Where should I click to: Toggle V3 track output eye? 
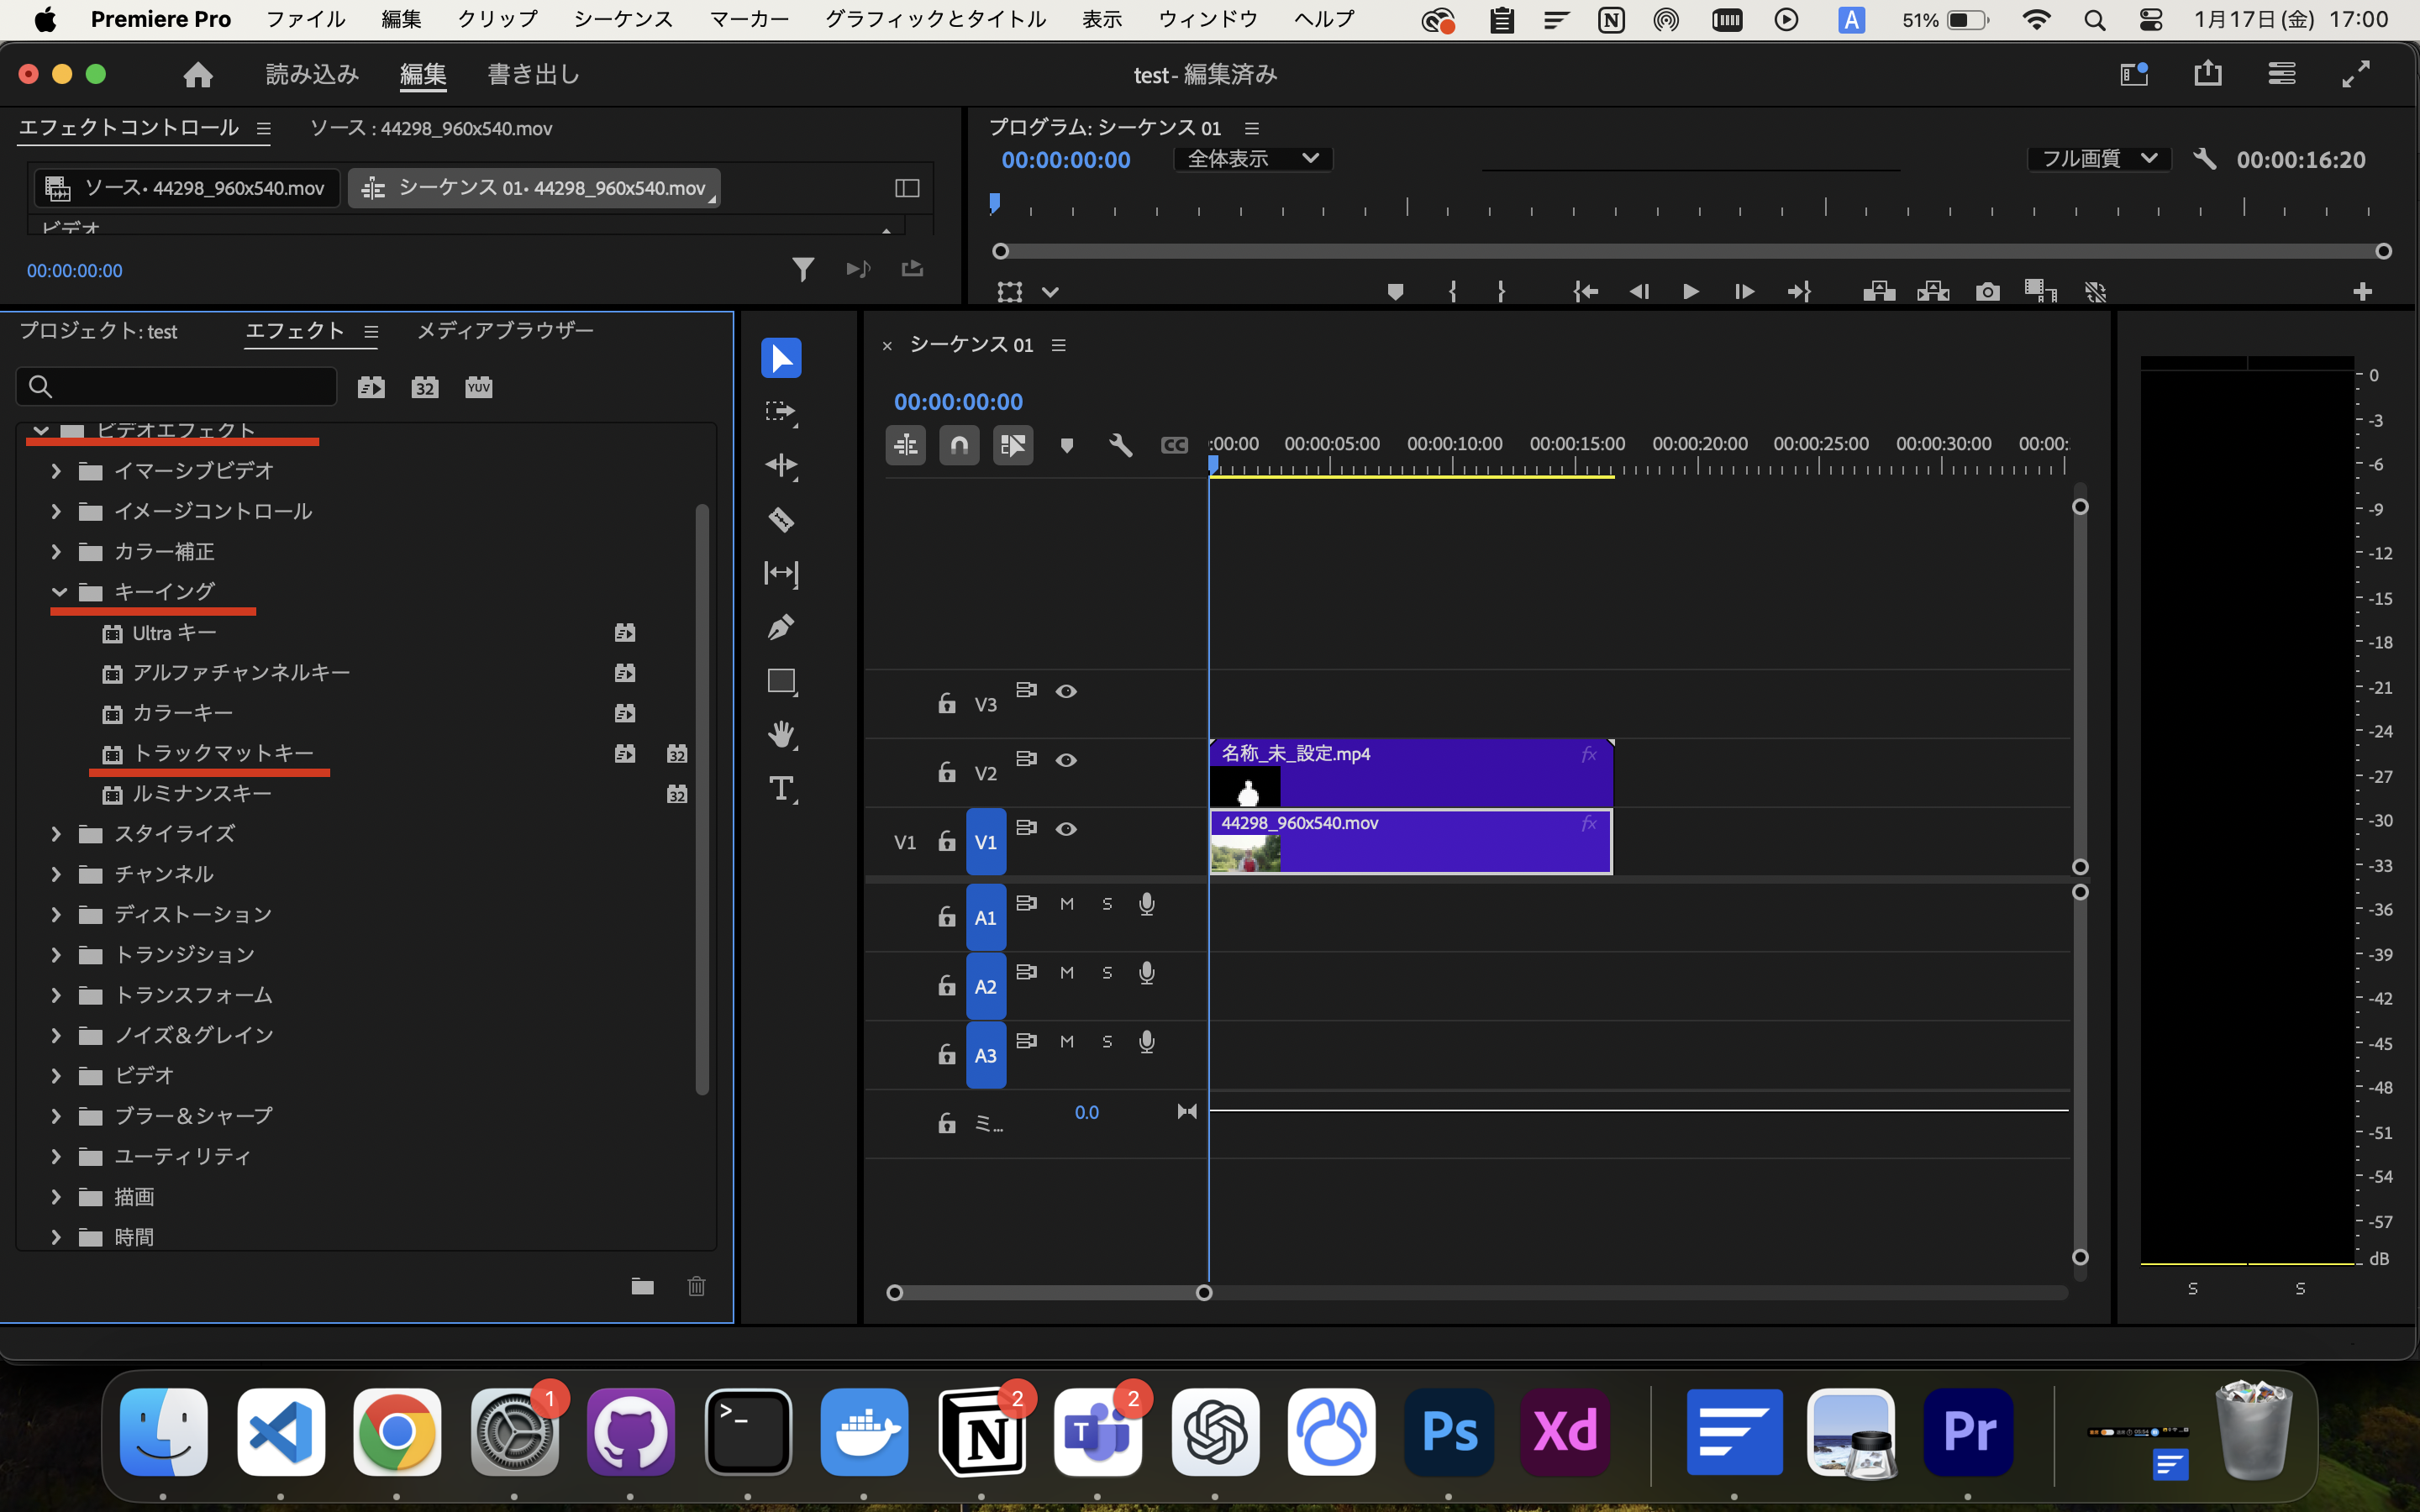pyautogui.click(x=1066, y=691)
